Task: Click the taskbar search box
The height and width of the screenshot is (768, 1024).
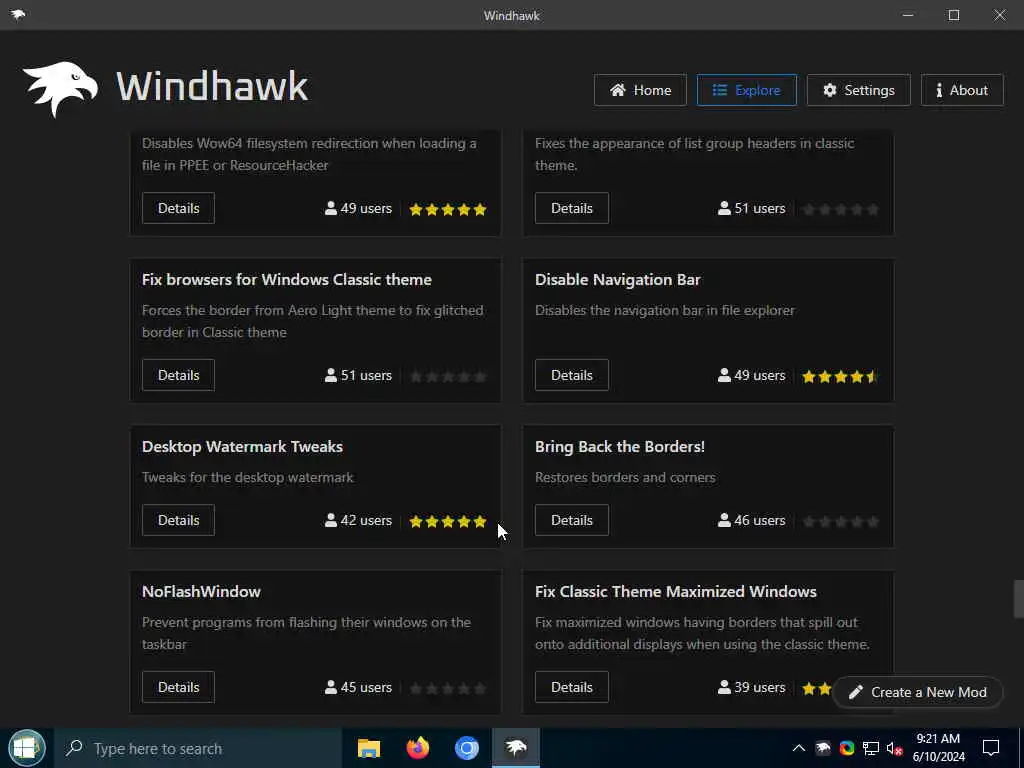Action: click(198, 748)
